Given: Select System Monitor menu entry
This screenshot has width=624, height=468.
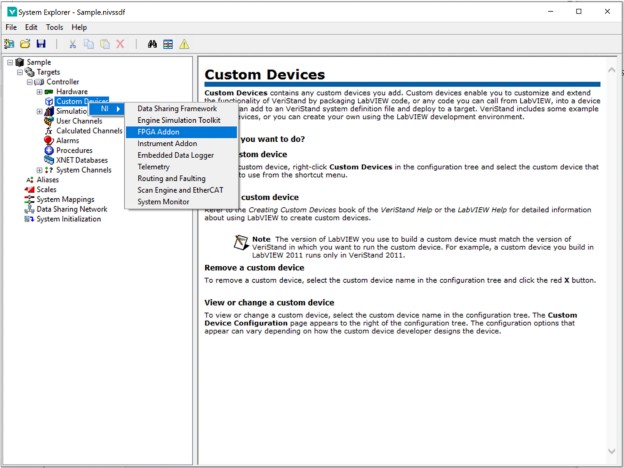Looking at the screenshot, I should click(x=181, y=202).
